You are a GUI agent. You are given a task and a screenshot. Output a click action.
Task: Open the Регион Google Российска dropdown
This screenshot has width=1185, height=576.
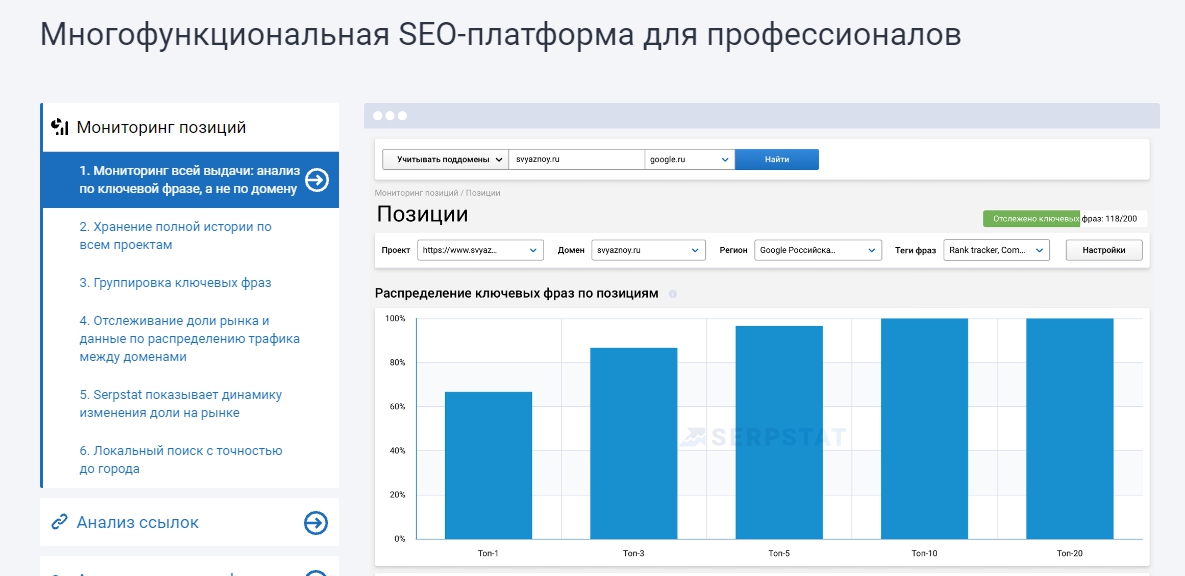coord(818,250)
